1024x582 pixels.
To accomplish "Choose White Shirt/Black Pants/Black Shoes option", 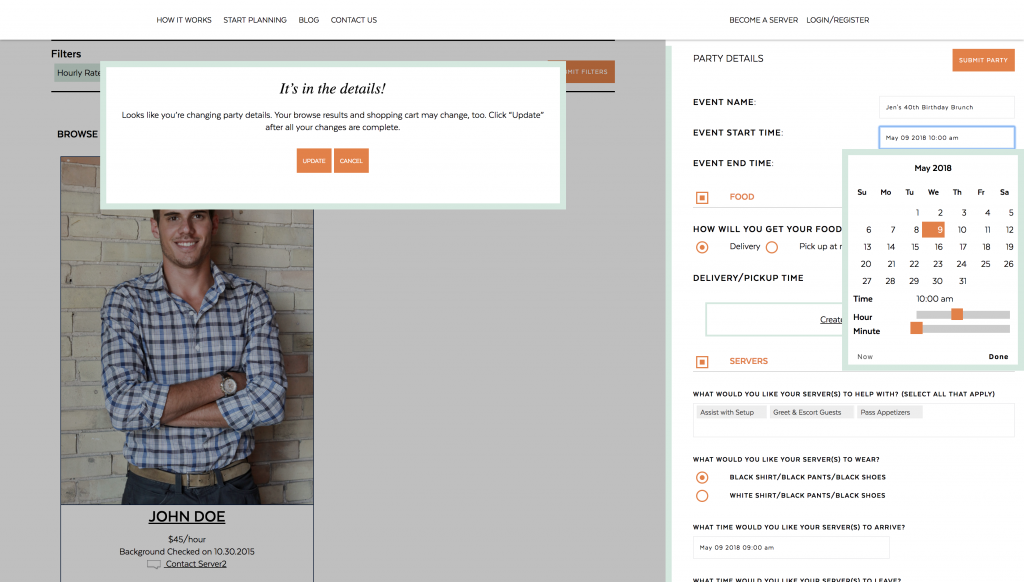I will tap(702, 496).
